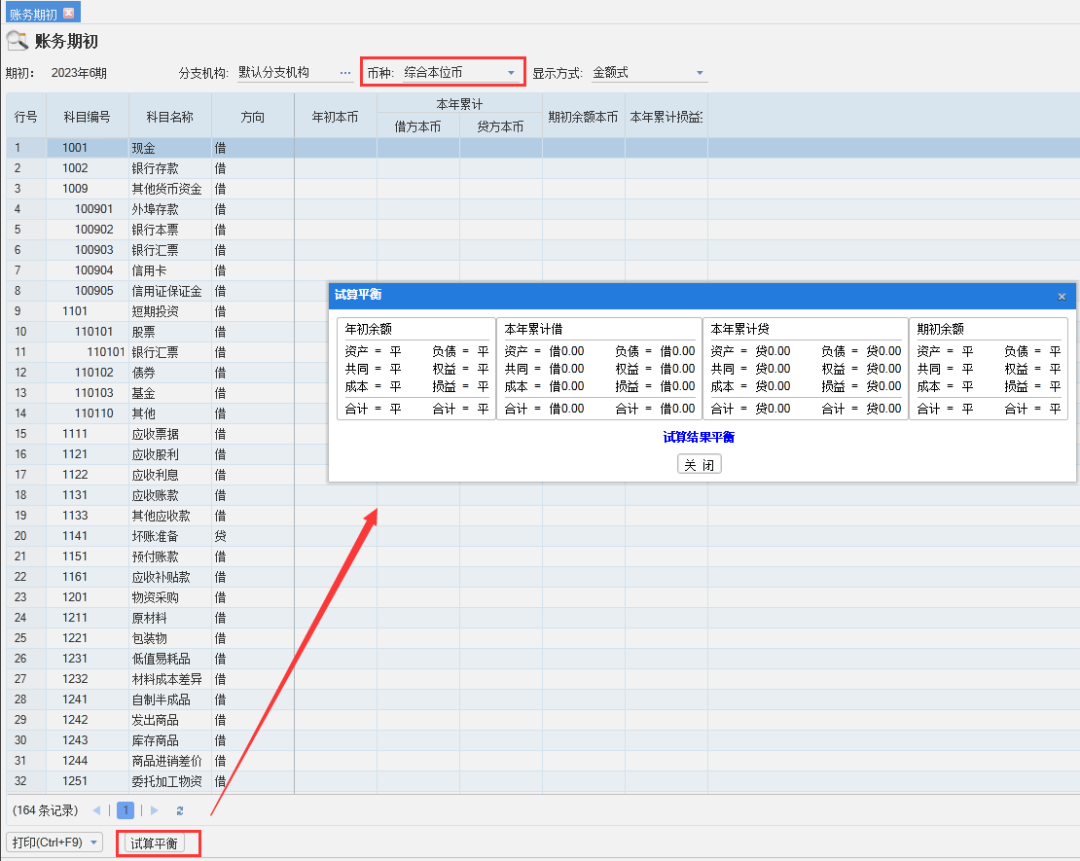Click the 年初本币 column header
Image resolution: width=1080 pixels, height=861 pixels.
[x=335, y=116]
